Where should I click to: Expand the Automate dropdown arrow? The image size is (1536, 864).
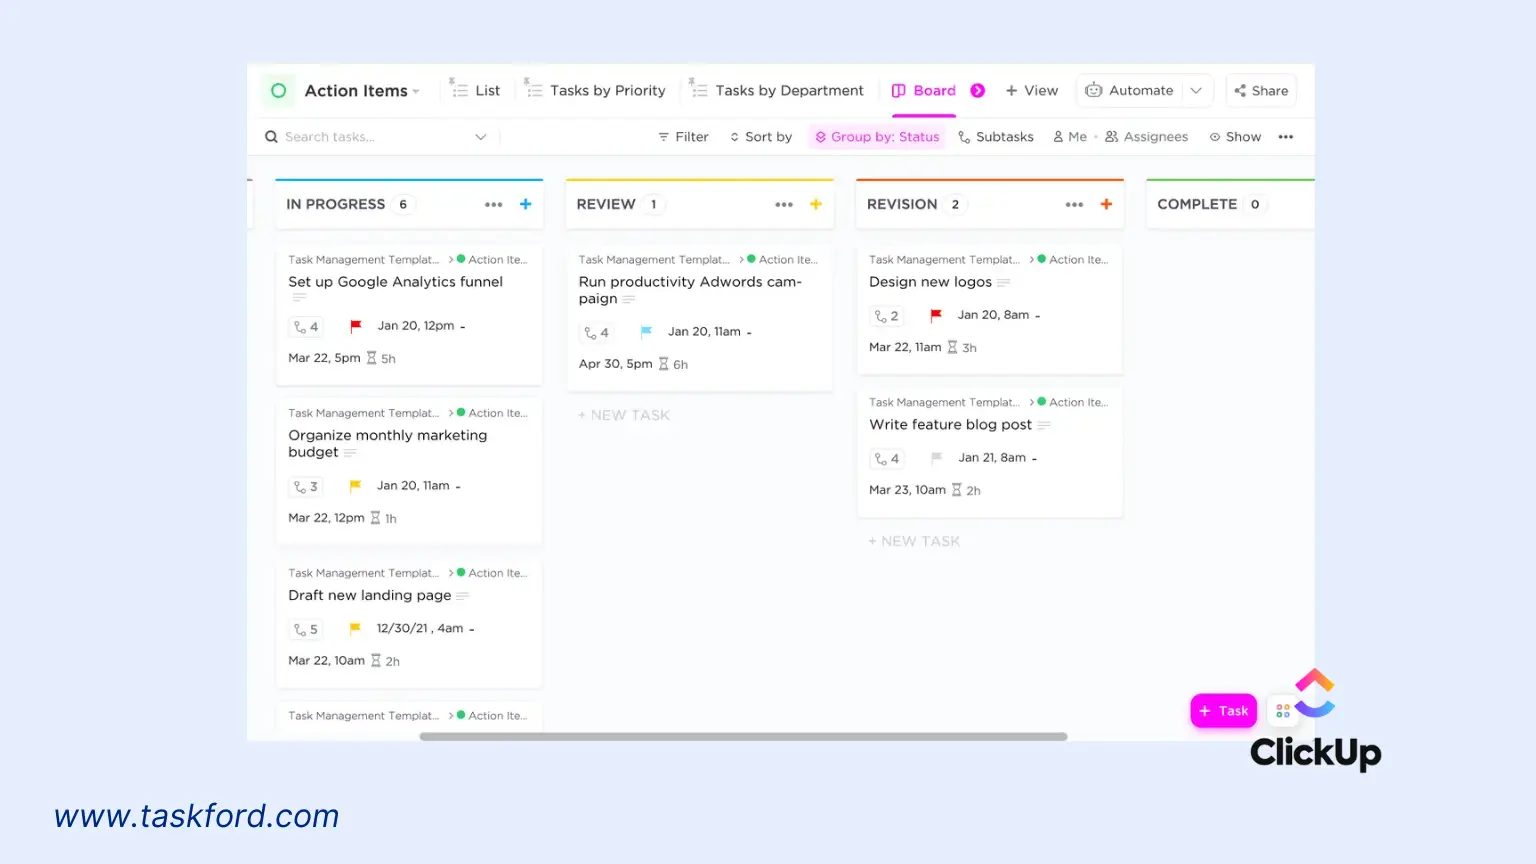1196,91
